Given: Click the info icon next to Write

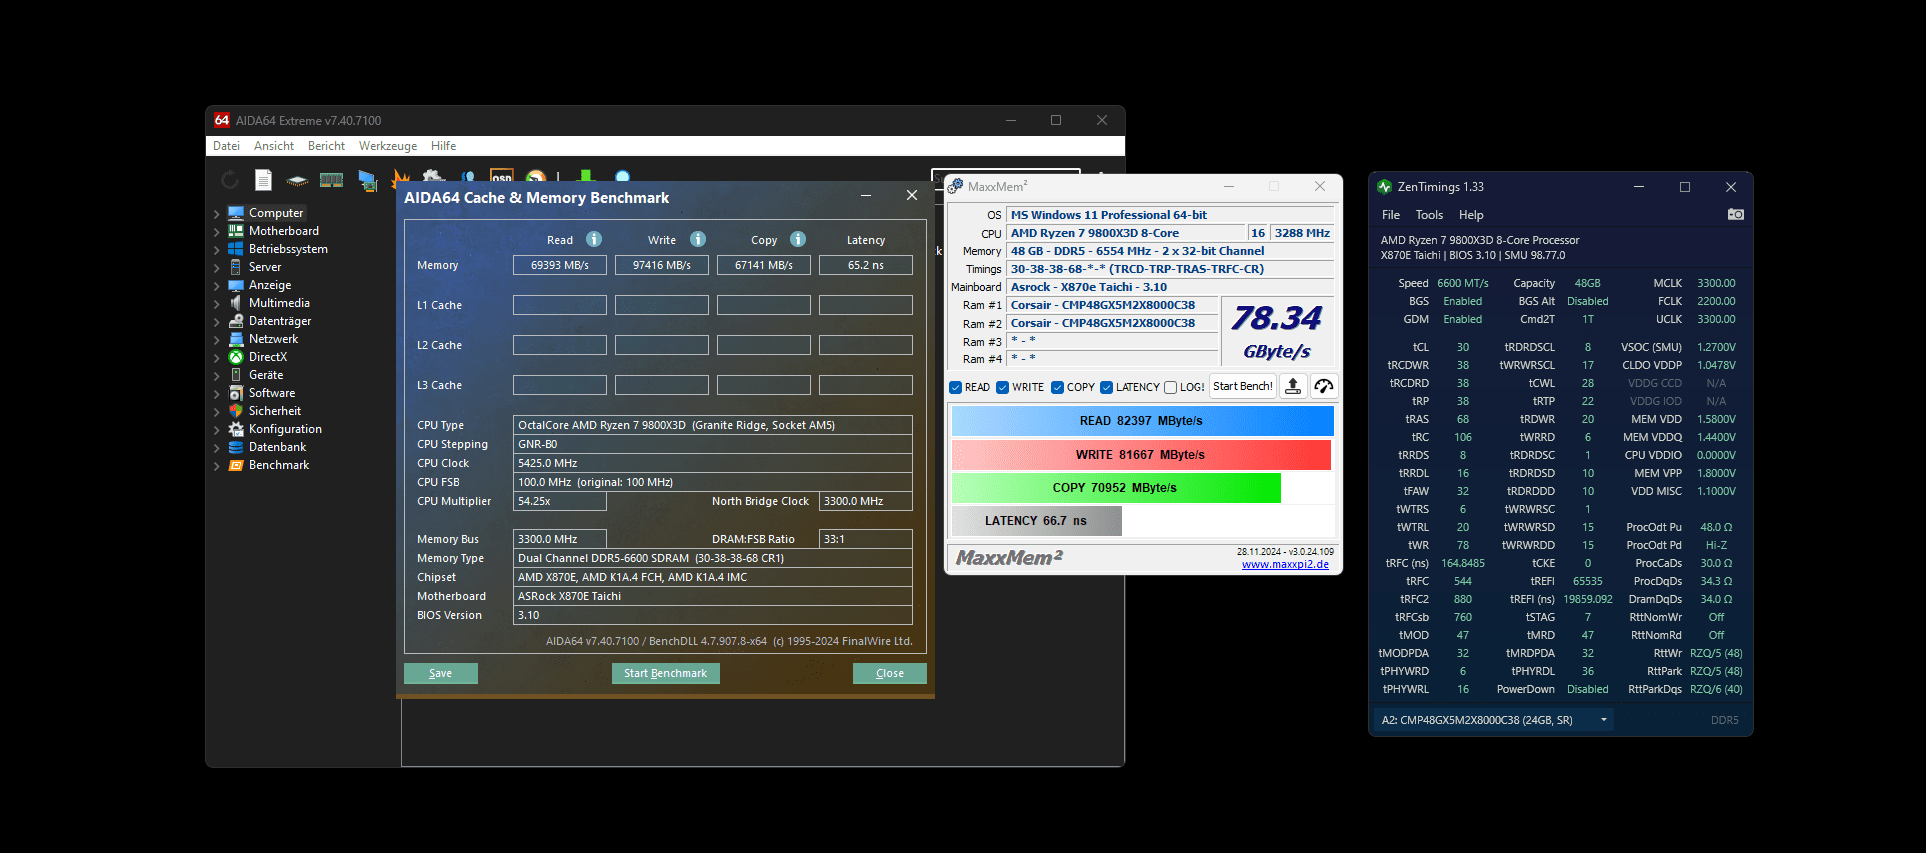Looking at the screenshot, I should [698, 239].
